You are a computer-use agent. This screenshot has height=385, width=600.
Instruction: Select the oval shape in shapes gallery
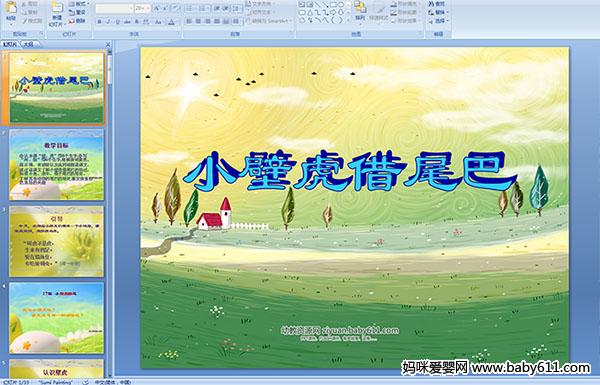[341, 5]
